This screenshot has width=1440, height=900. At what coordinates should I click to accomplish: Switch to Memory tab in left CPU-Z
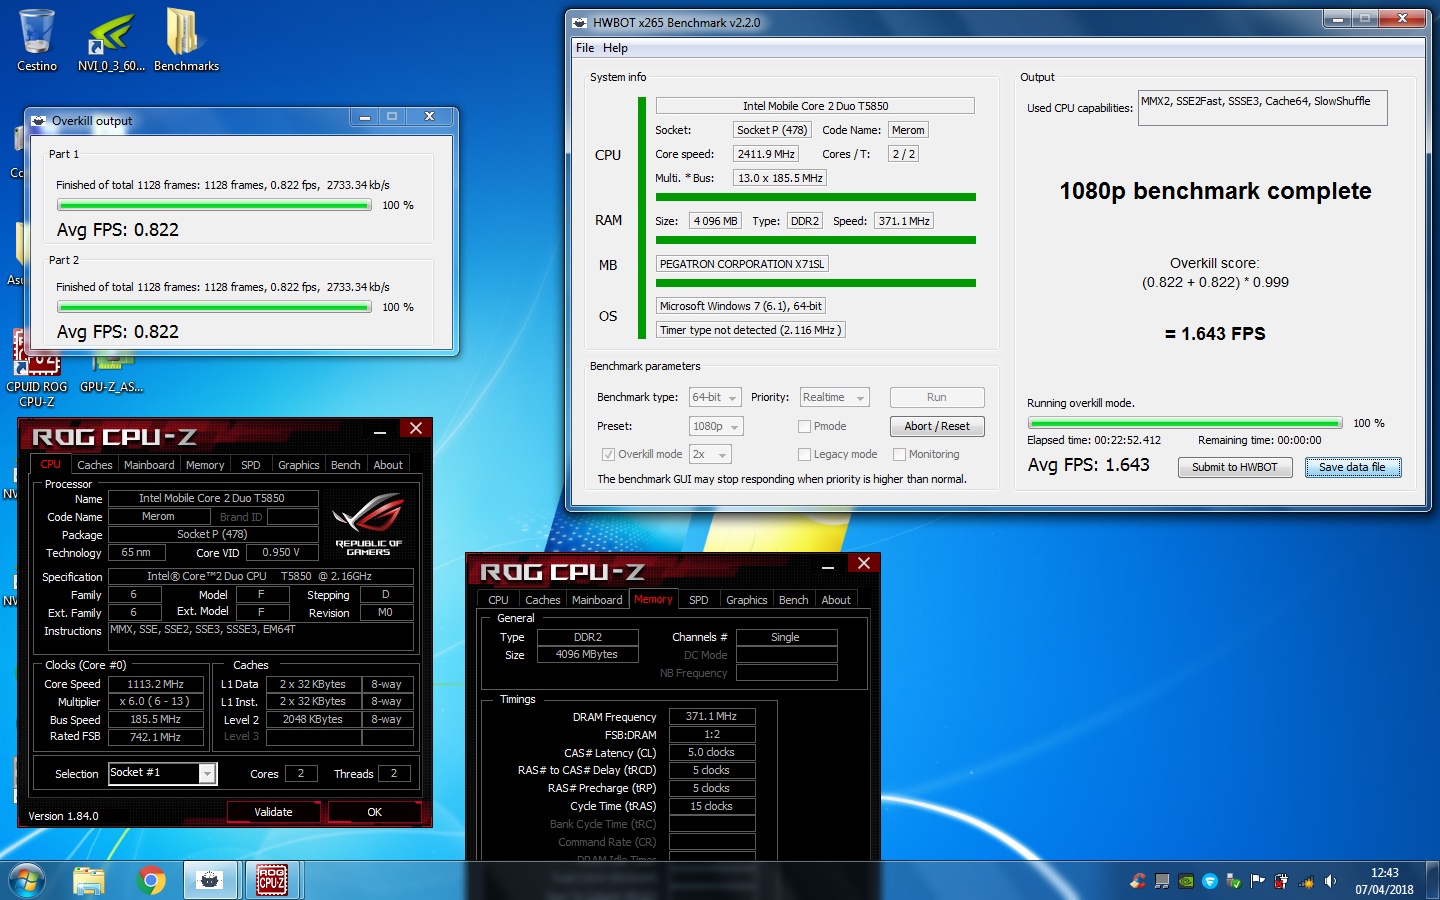pos(205,465)
